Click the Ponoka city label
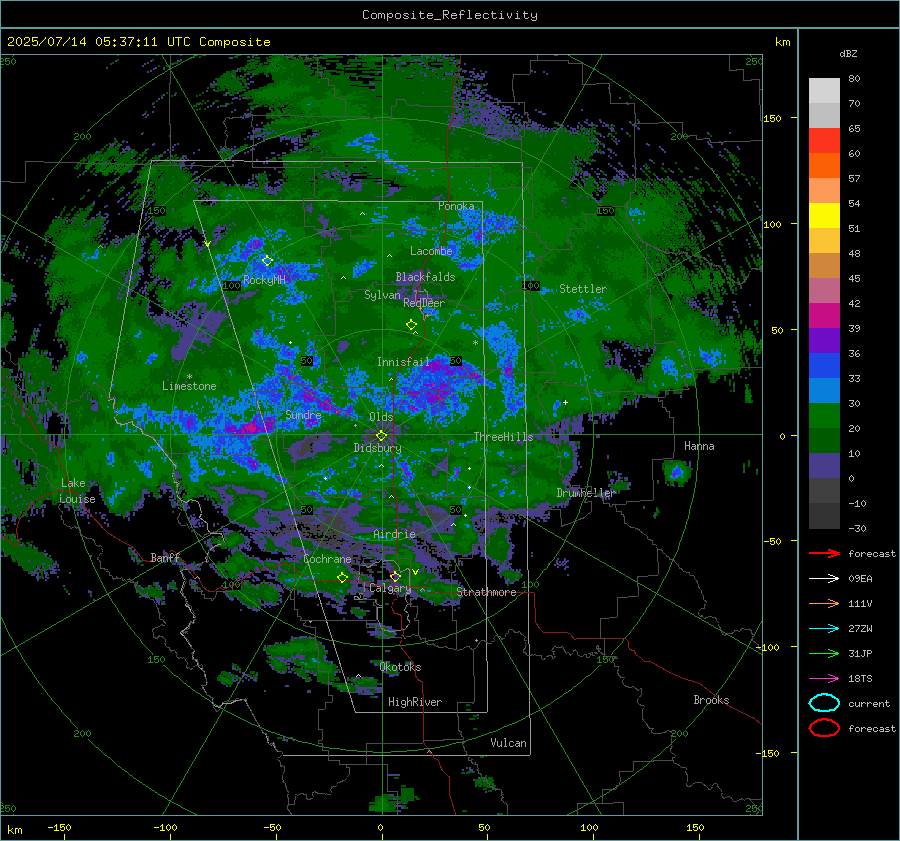 pos(456,206)
